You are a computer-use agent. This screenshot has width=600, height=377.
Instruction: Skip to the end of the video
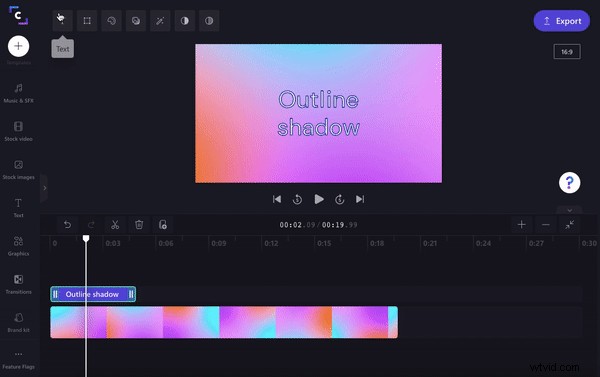pyautogui.click(x=360, y=199)
